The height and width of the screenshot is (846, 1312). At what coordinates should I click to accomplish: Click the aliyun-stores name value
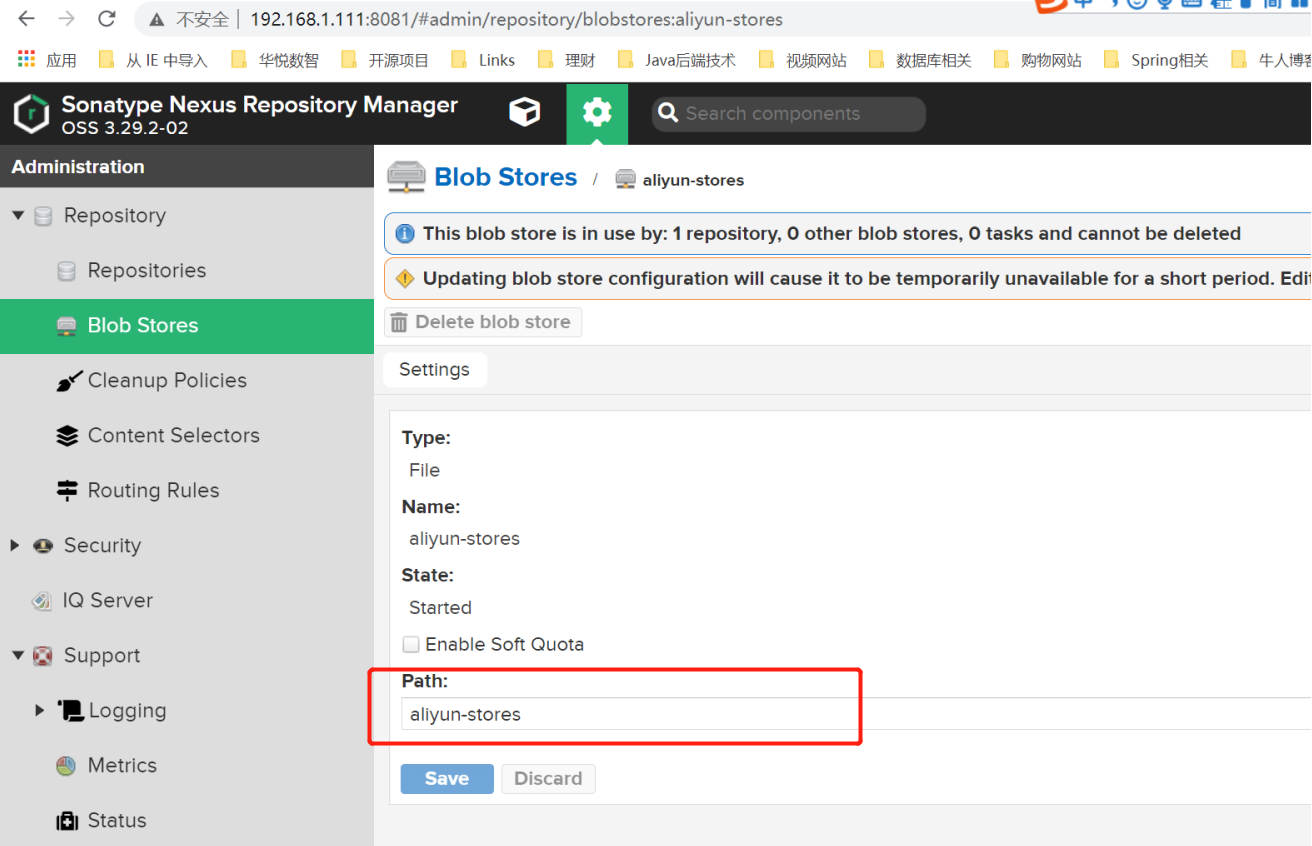[x=464, y=539]
